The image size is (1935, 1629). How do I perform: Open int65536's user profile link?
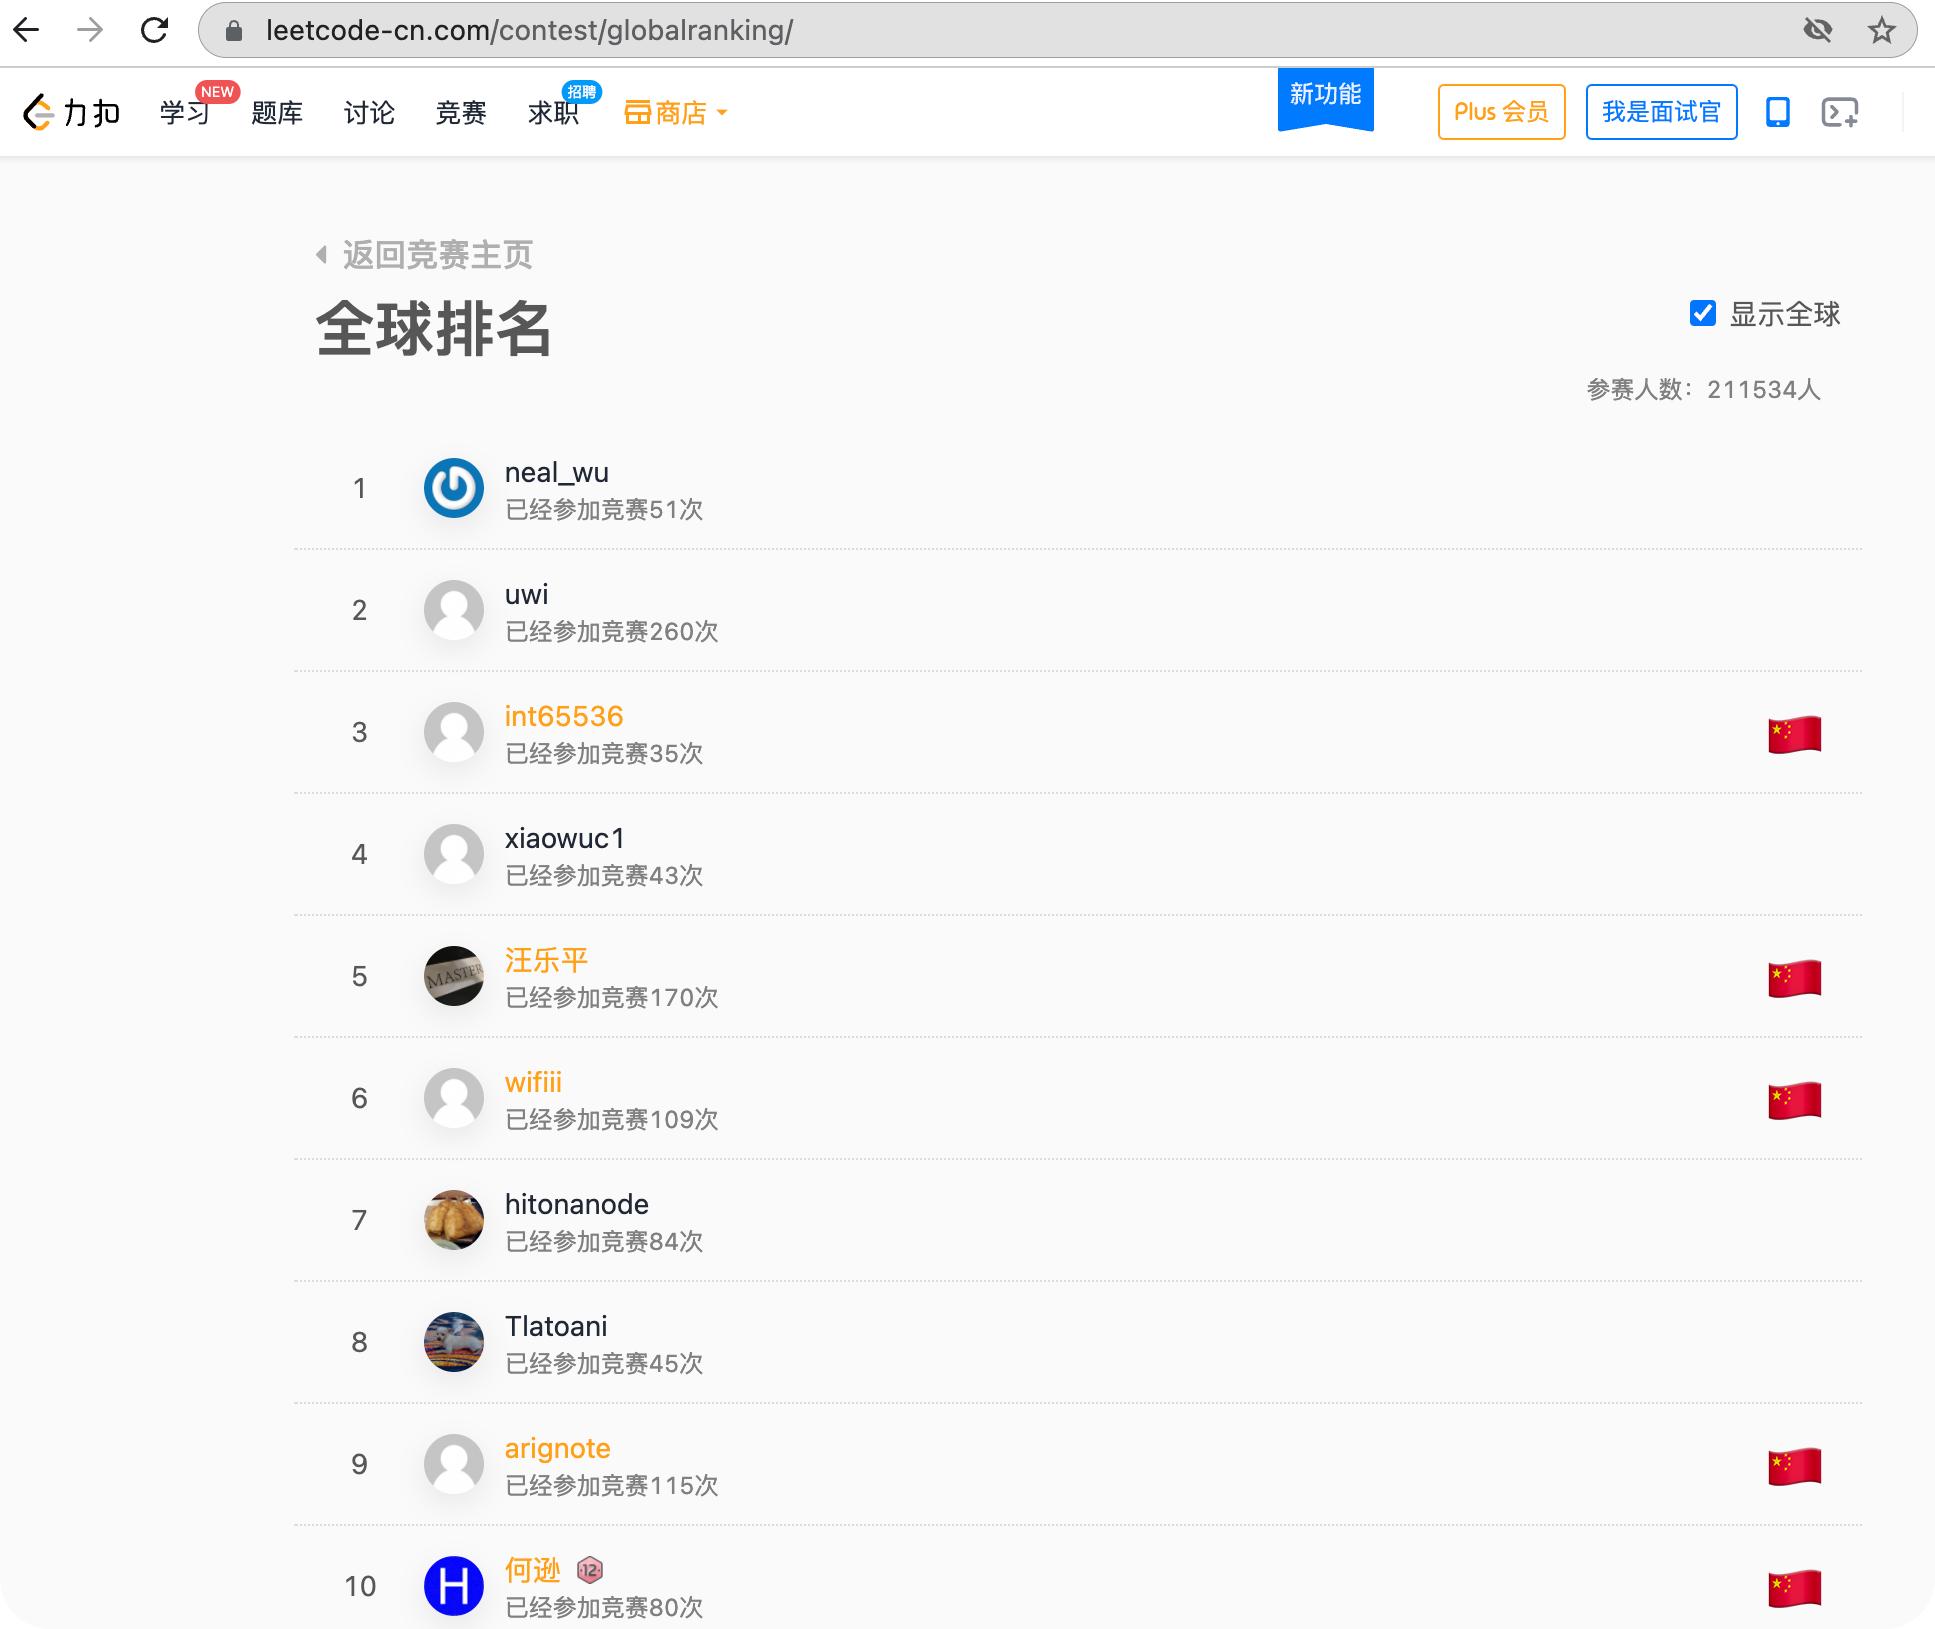(x=563, y=716)
